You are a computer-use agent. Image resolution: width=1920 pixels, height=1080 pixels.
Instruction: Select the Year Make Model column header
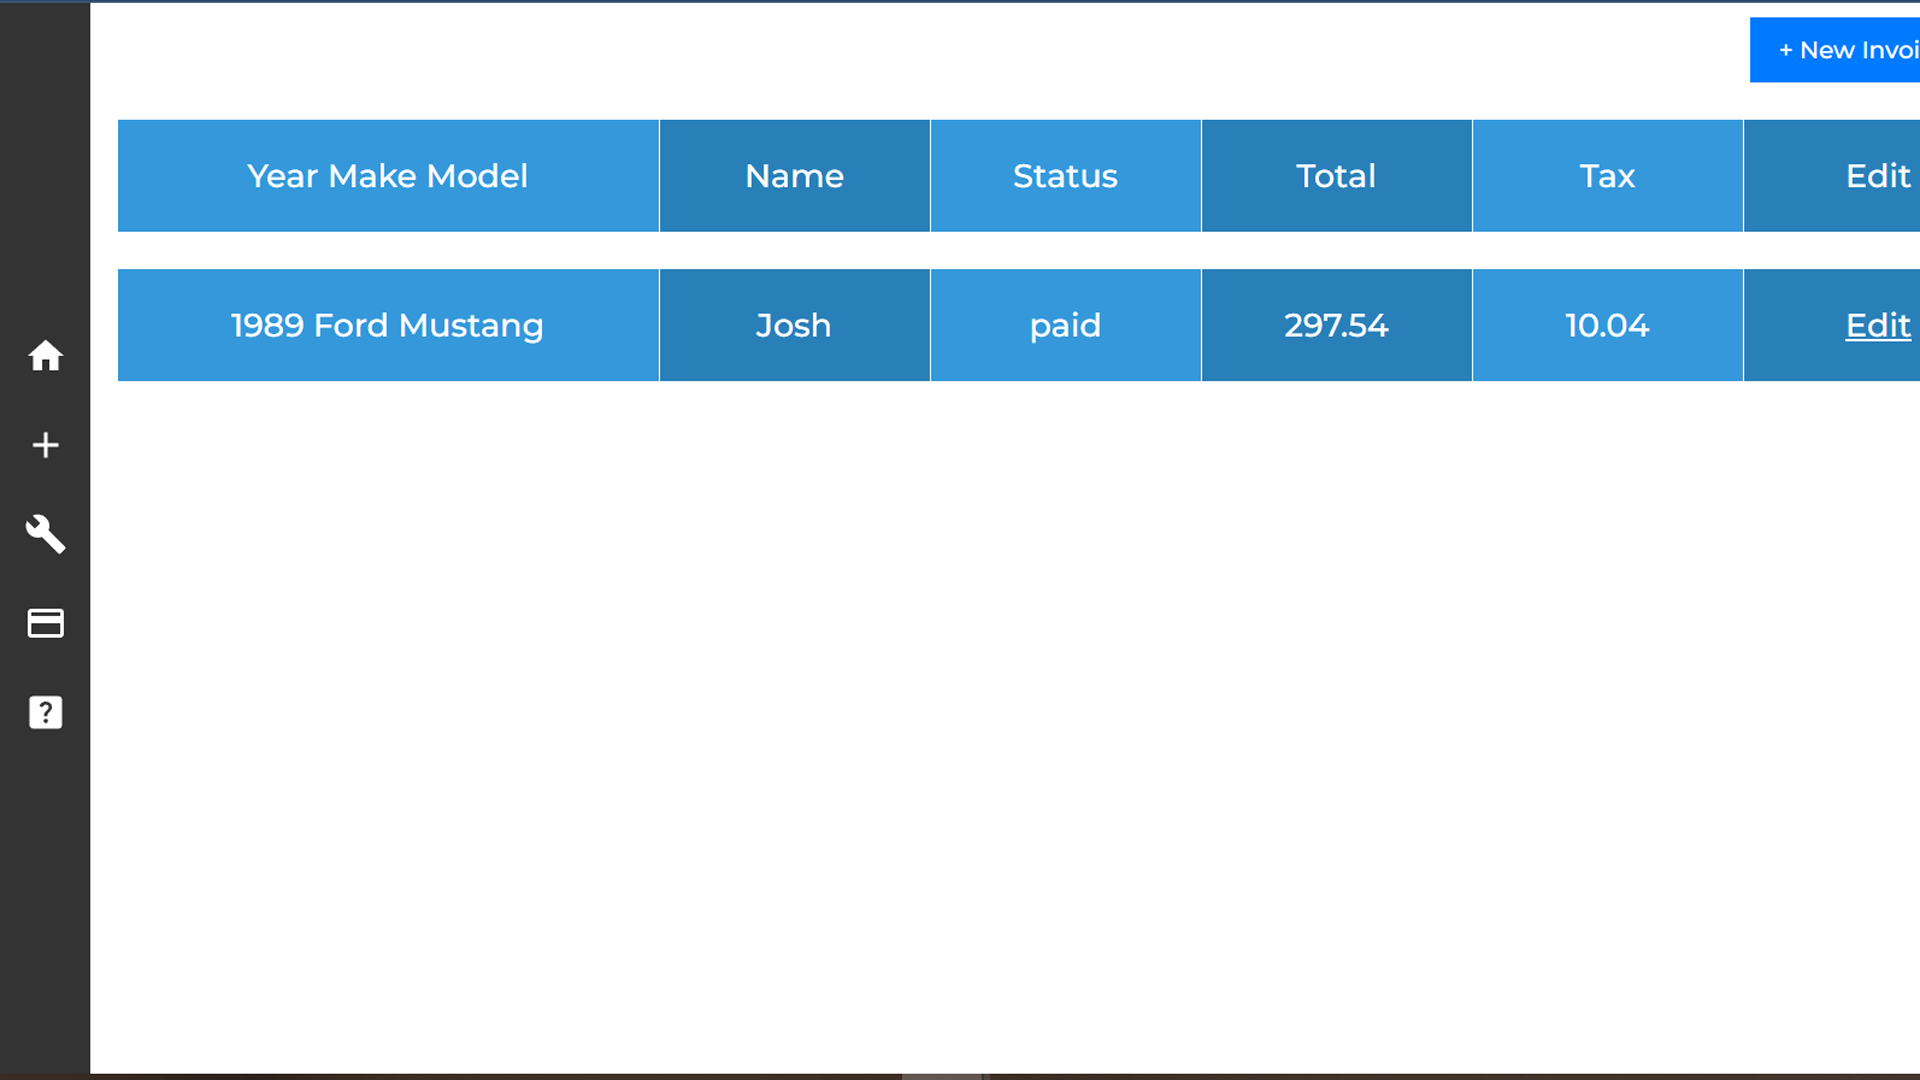386,175
